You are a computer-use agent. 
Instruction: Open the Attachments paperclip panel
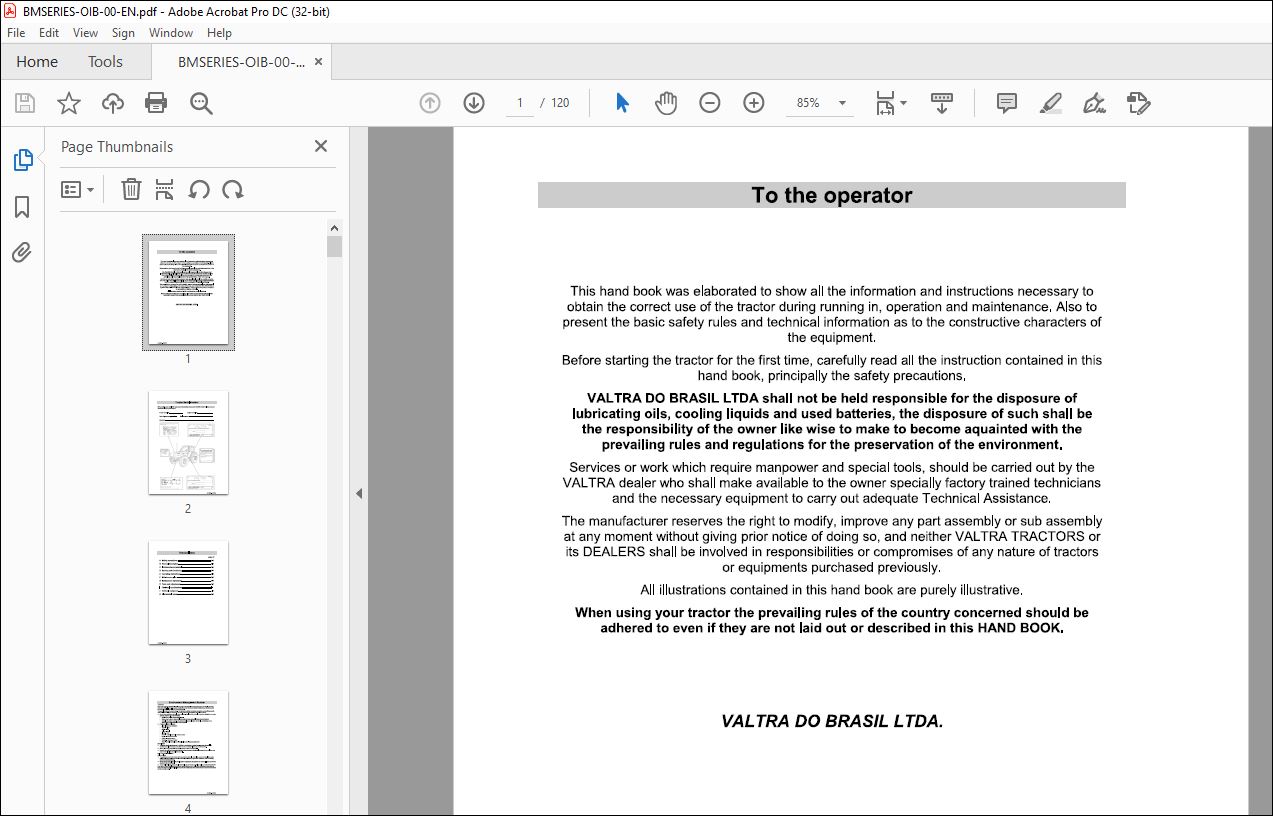(22, 252)
